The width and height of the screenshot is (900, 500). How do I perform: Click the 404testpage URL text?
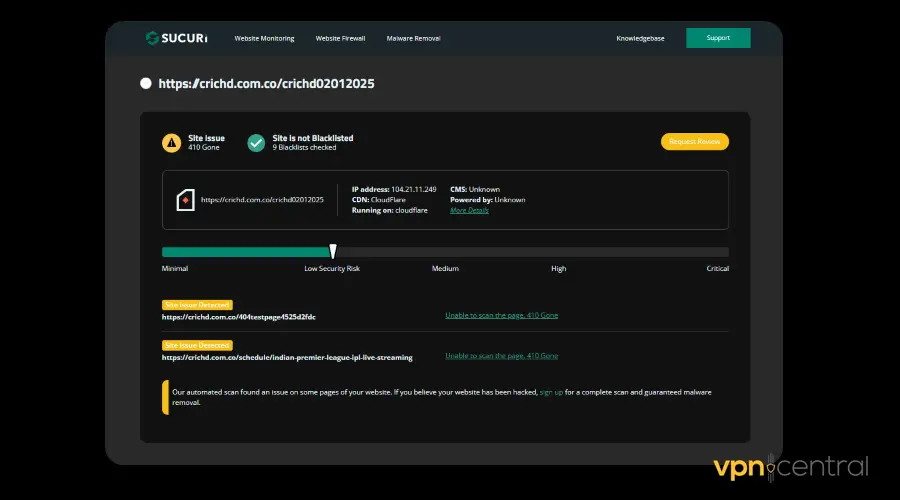239,317
